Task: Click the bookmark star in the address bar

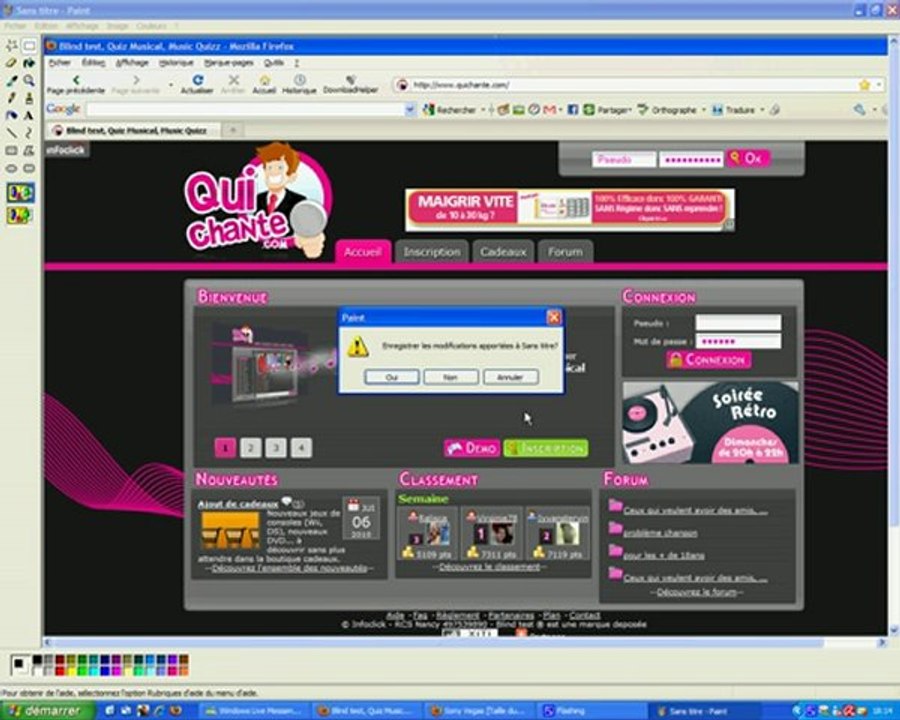Action: [864, 85]
